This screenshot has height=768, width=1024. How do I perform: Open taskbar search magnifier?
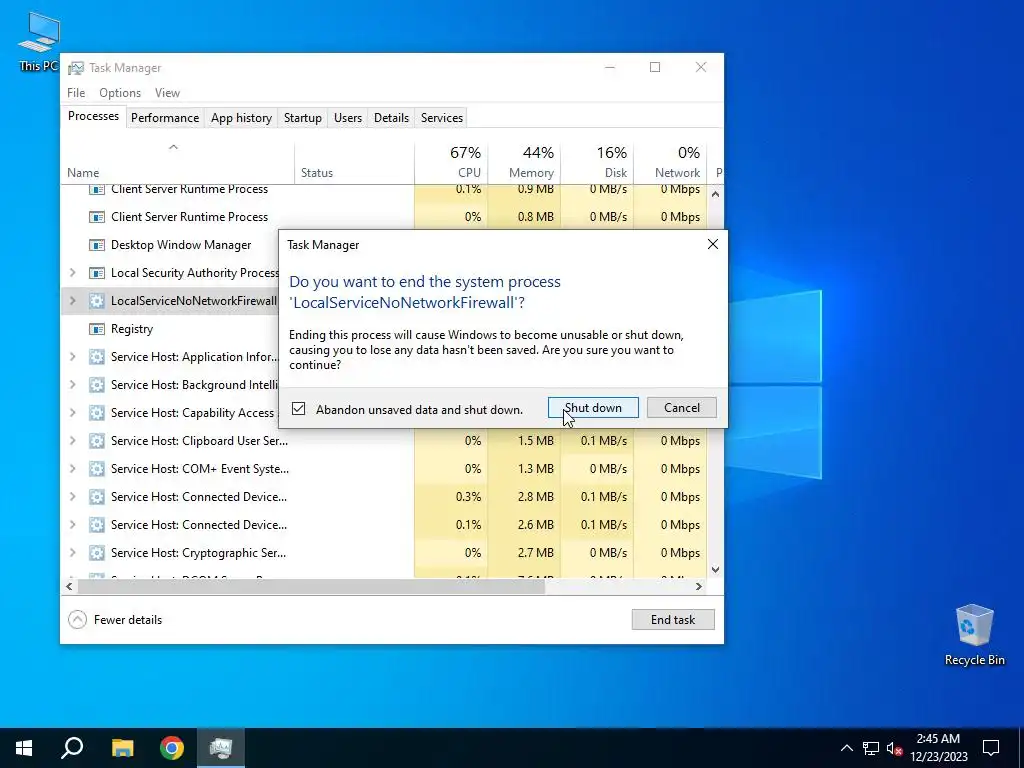point(72,748)
